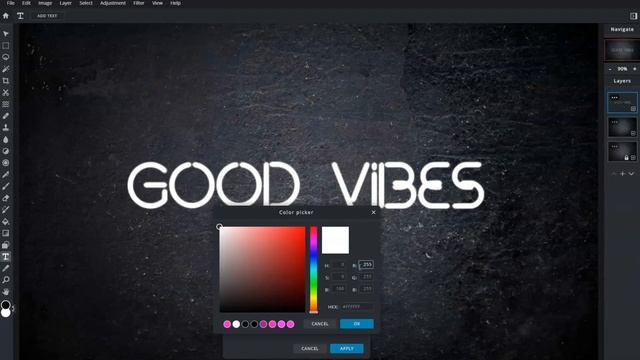
Task: Add a new layer with the plus button
Action: pyautogui.click(x=622, y=174)
